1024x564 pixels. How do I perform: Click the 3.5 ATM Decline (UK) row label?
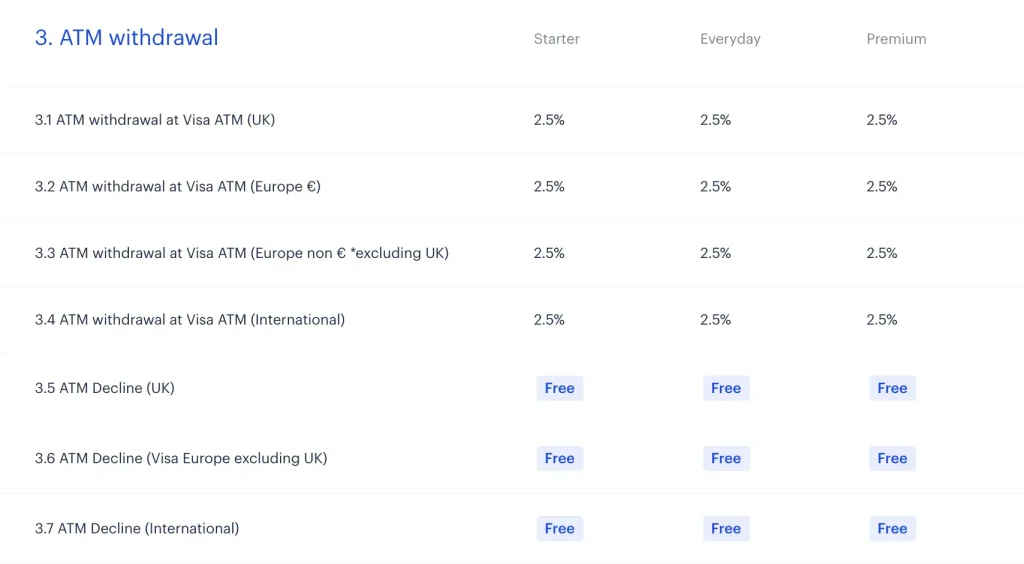pos(105,388)
